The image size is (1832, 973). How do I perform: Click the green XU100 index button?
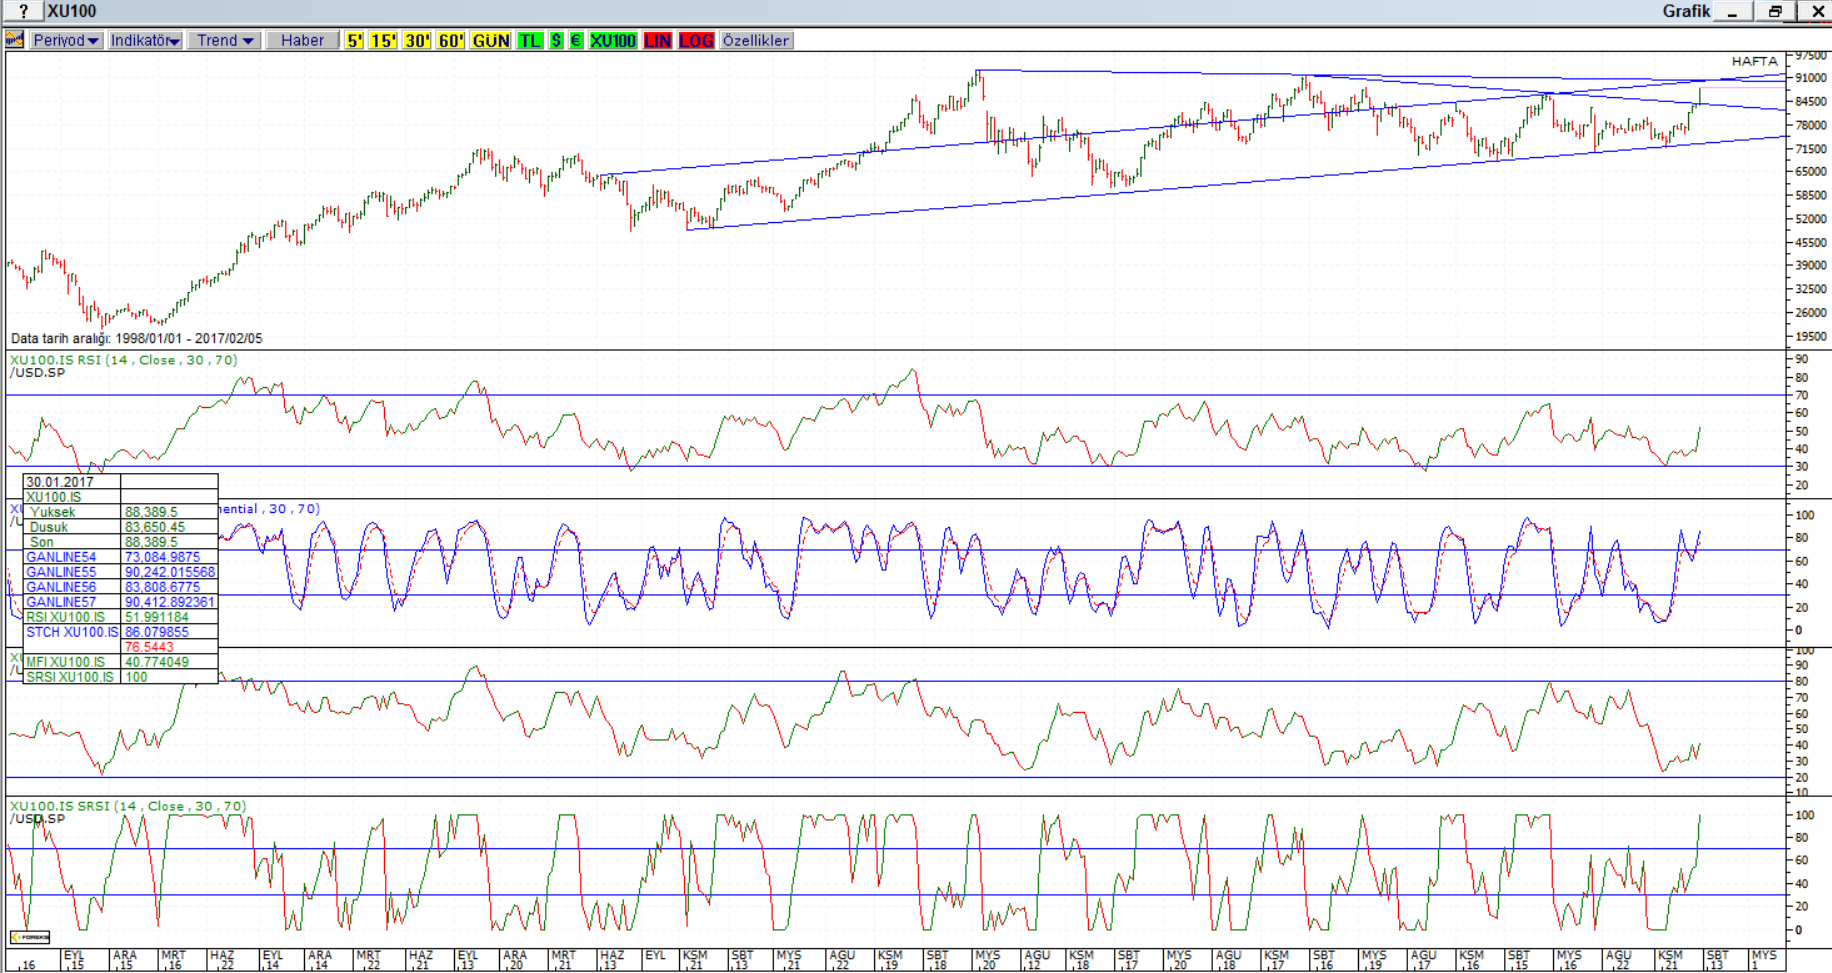pos(612,41)
